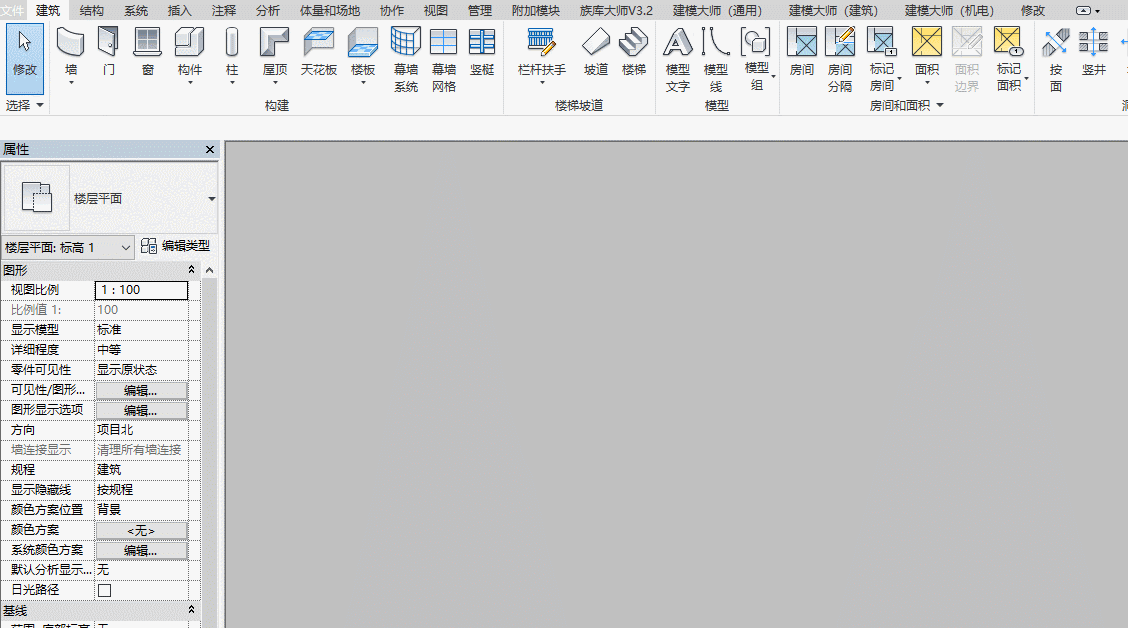The width and height of the screenshot is (1128, 628).
Task: Select the 柱 (Column) tool
Action: 232,55
